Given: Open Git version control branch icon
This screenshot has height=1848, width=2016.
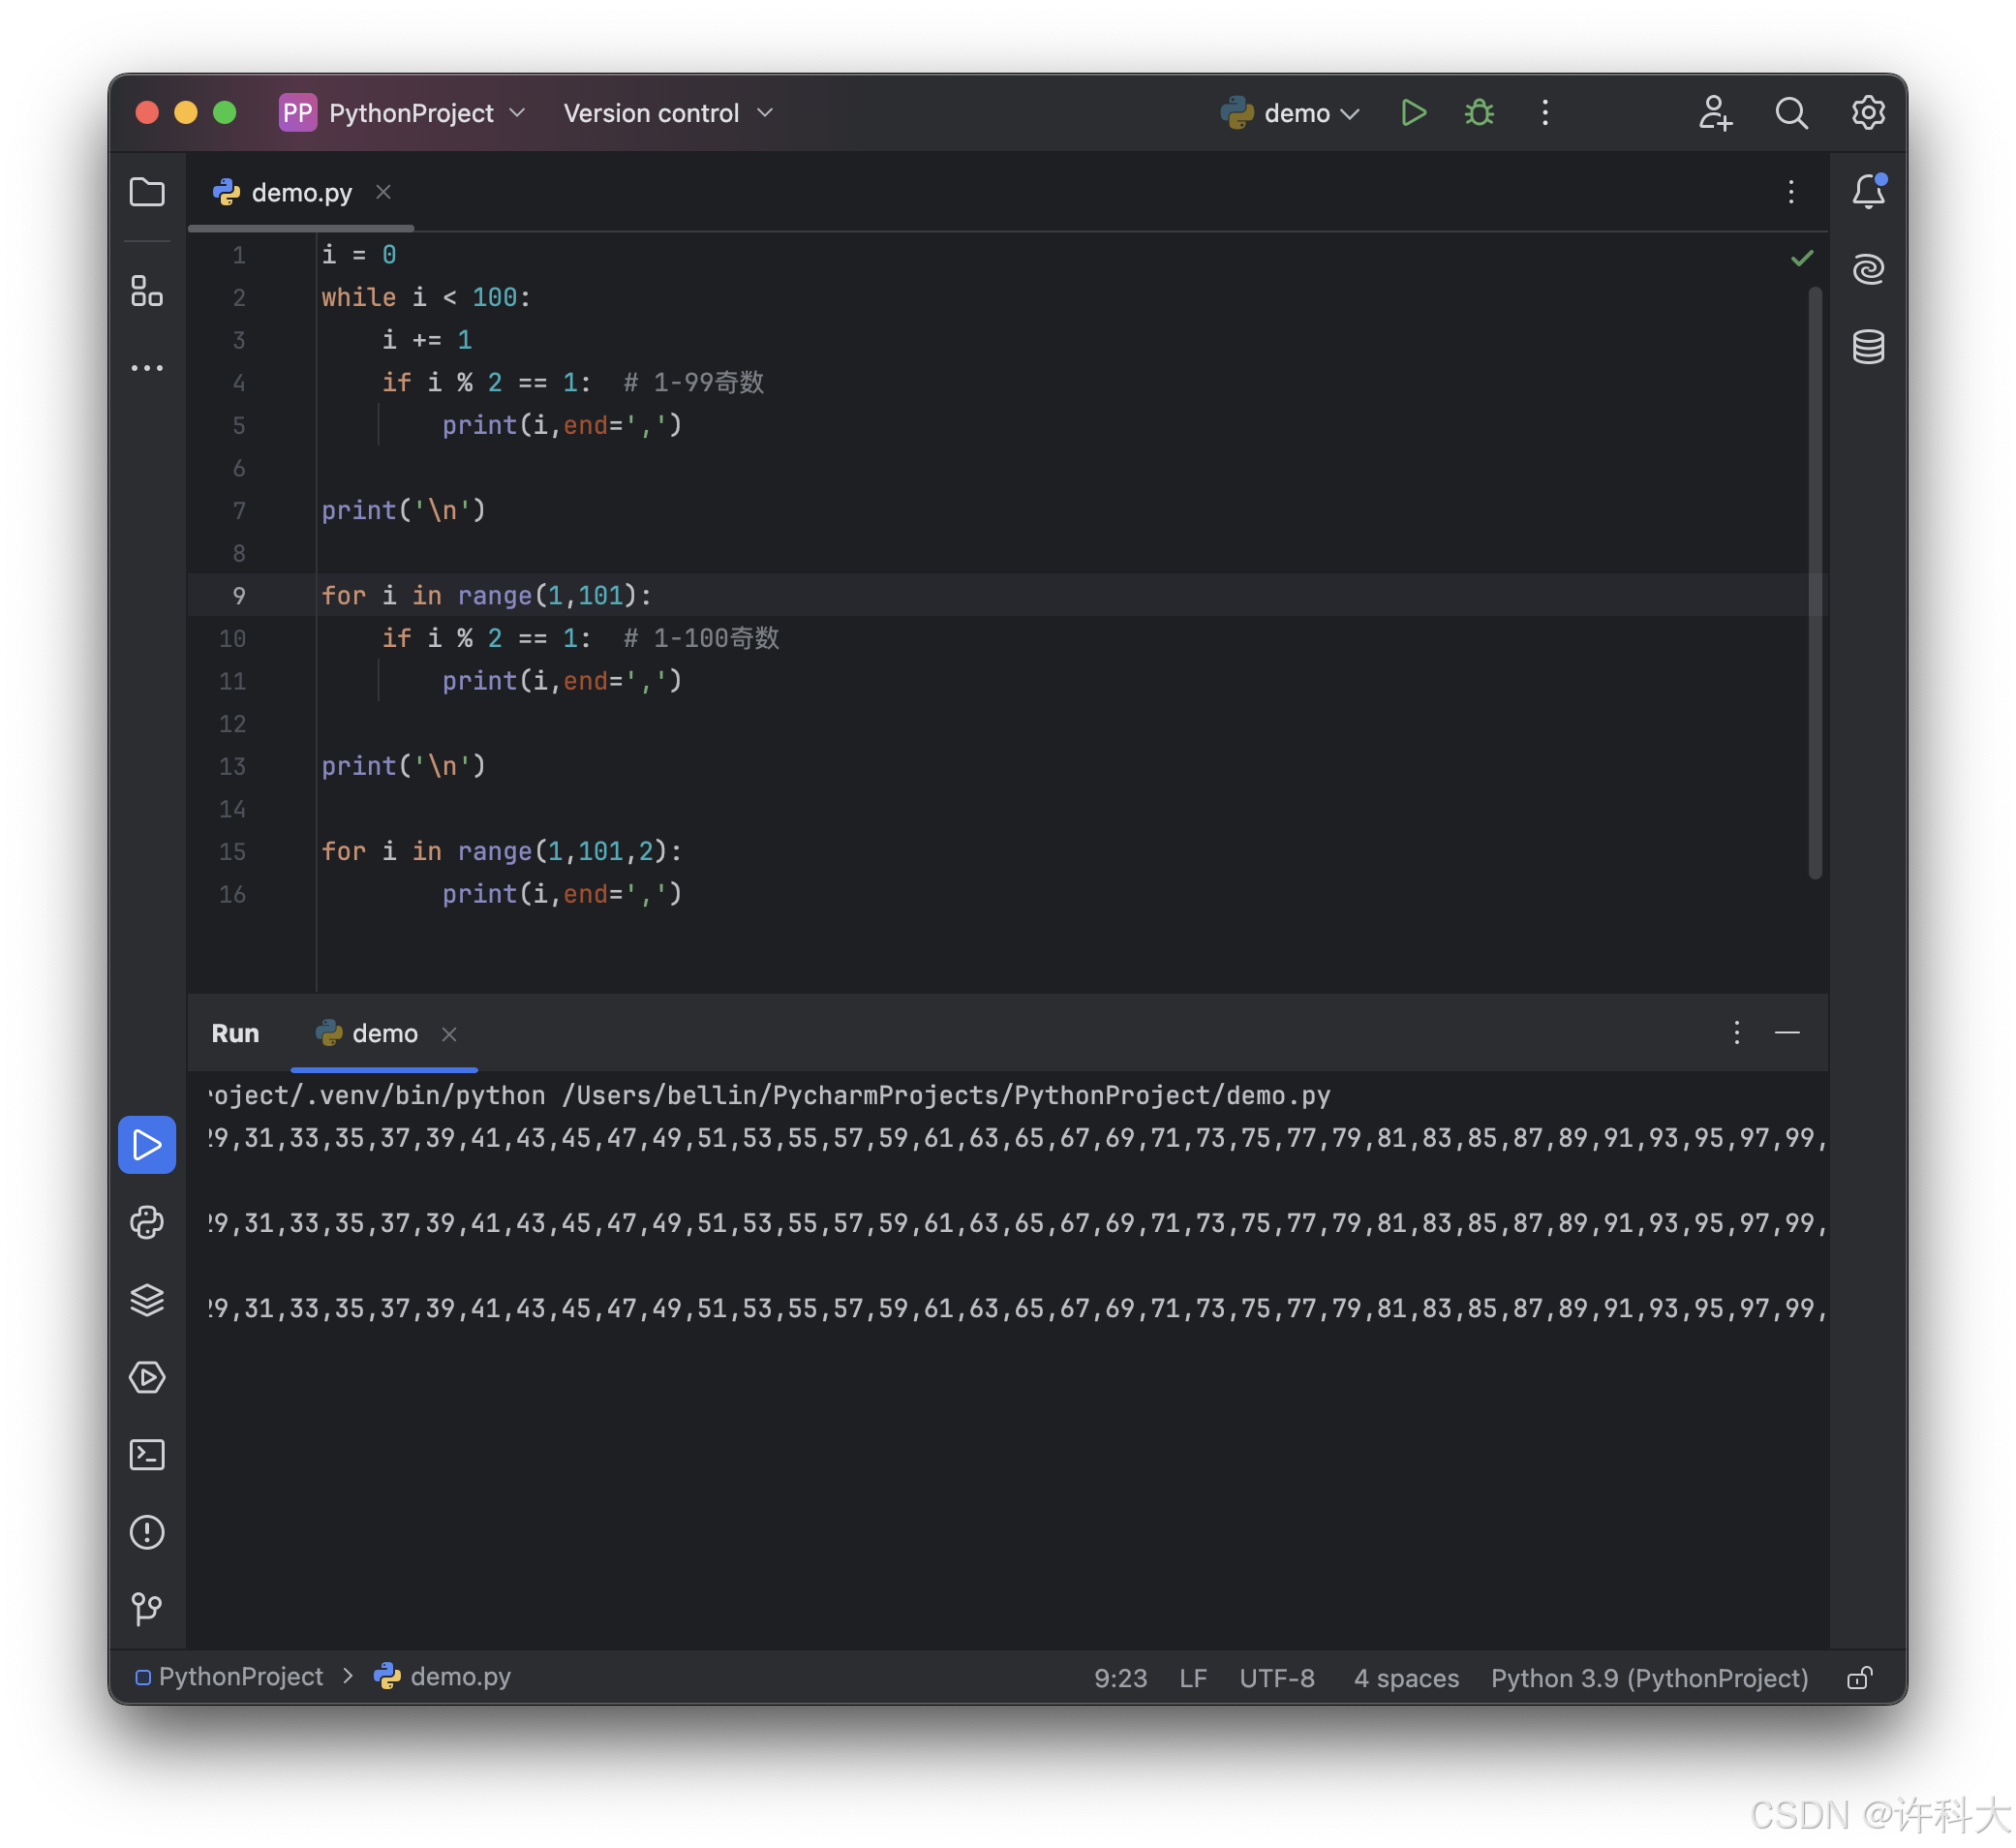Looking at the screenshot, I should [147, 1609].
